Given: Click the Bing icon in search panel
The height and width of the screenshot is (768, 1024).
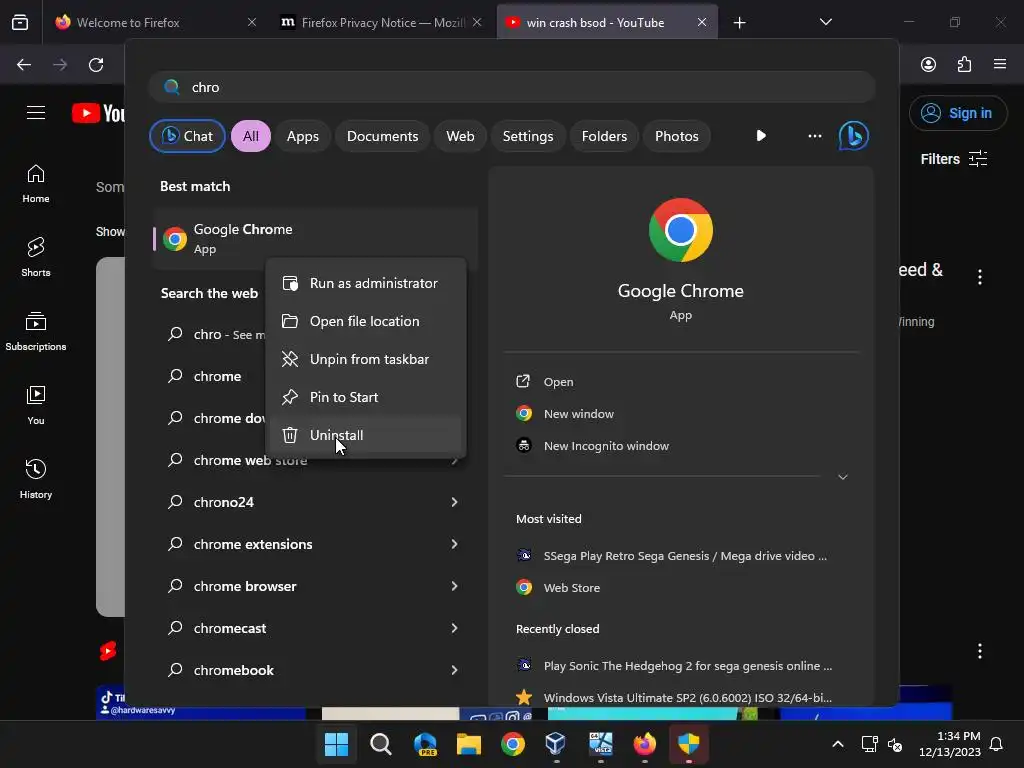Looking at the screenshot, I should click(854, 136).
